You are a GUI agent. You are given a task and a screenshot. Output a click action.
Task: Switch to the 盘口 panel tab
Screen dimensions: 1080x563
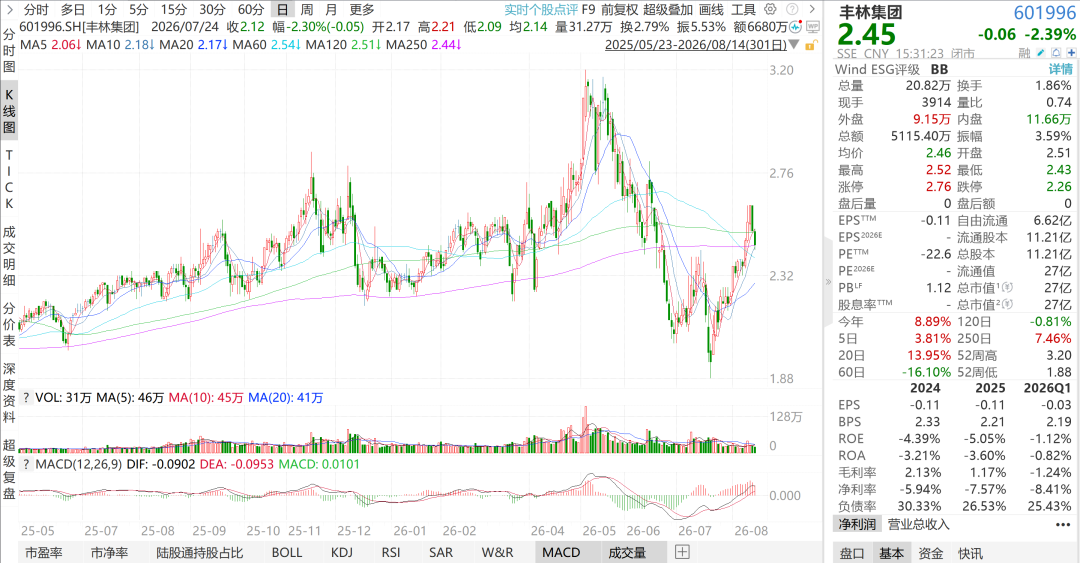click(x=852, y=553)
